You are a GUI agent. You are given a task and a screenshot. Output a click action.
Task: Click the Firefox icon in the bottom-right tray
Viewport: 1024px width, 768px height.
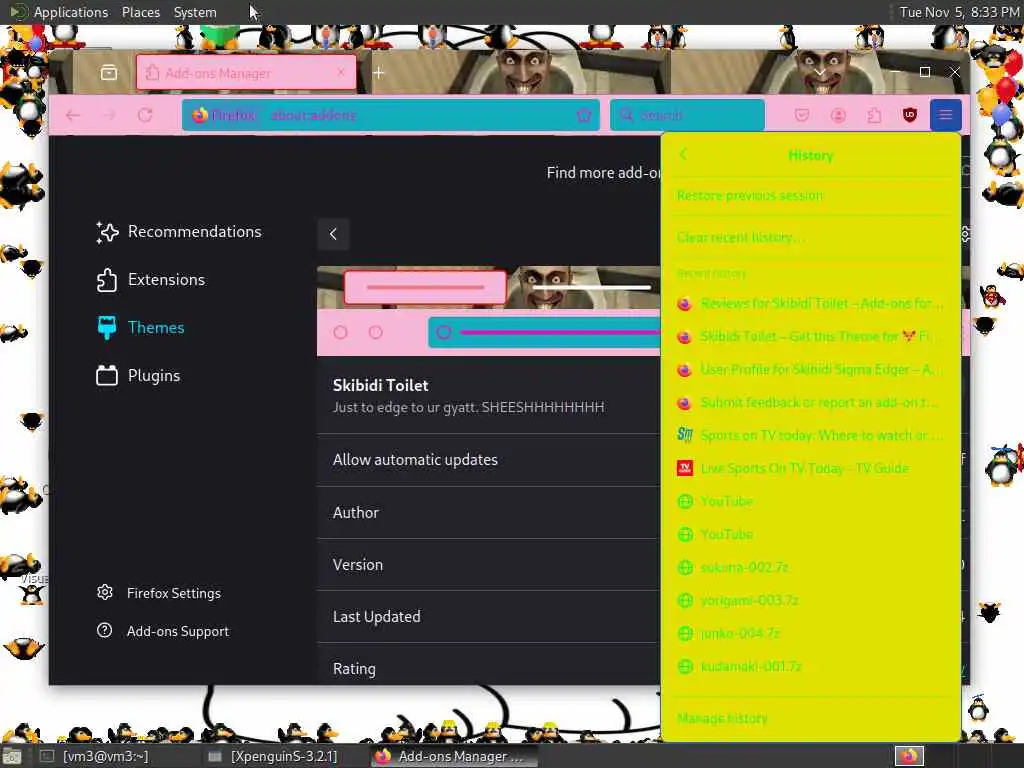click(909, 756)
